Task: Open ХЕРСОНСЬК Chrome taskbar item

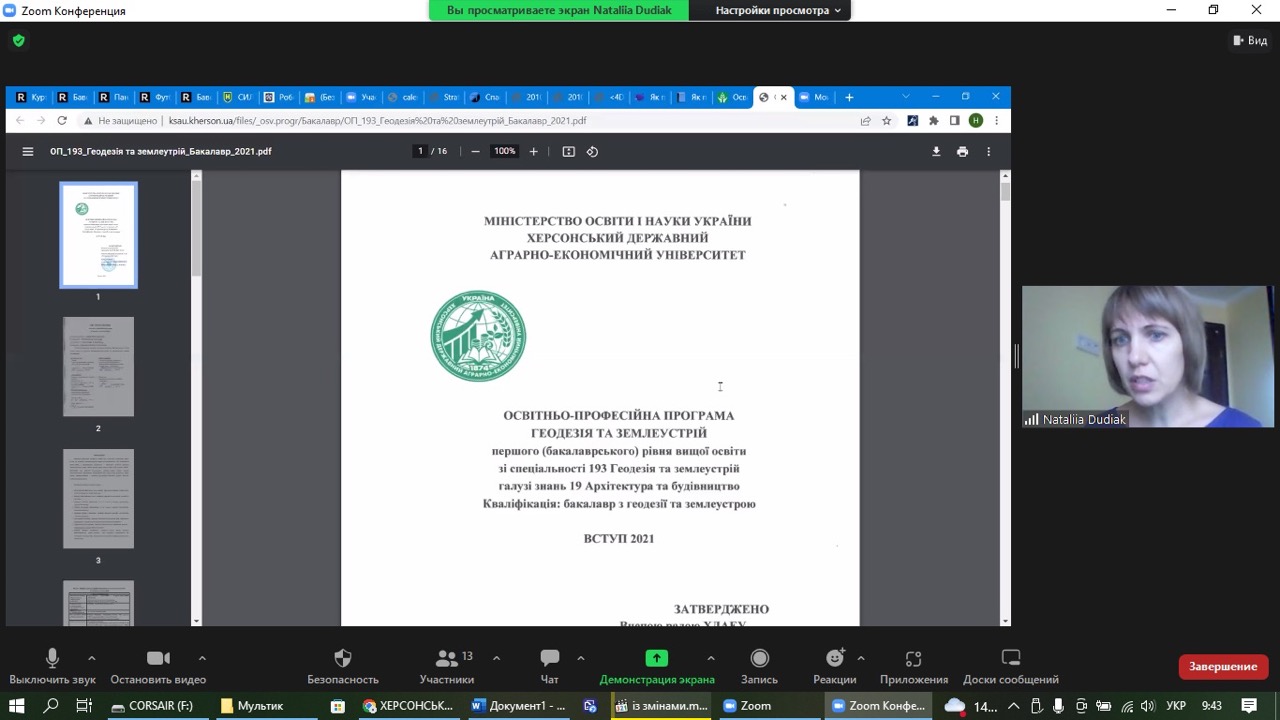Action: [x=409, y=705]
